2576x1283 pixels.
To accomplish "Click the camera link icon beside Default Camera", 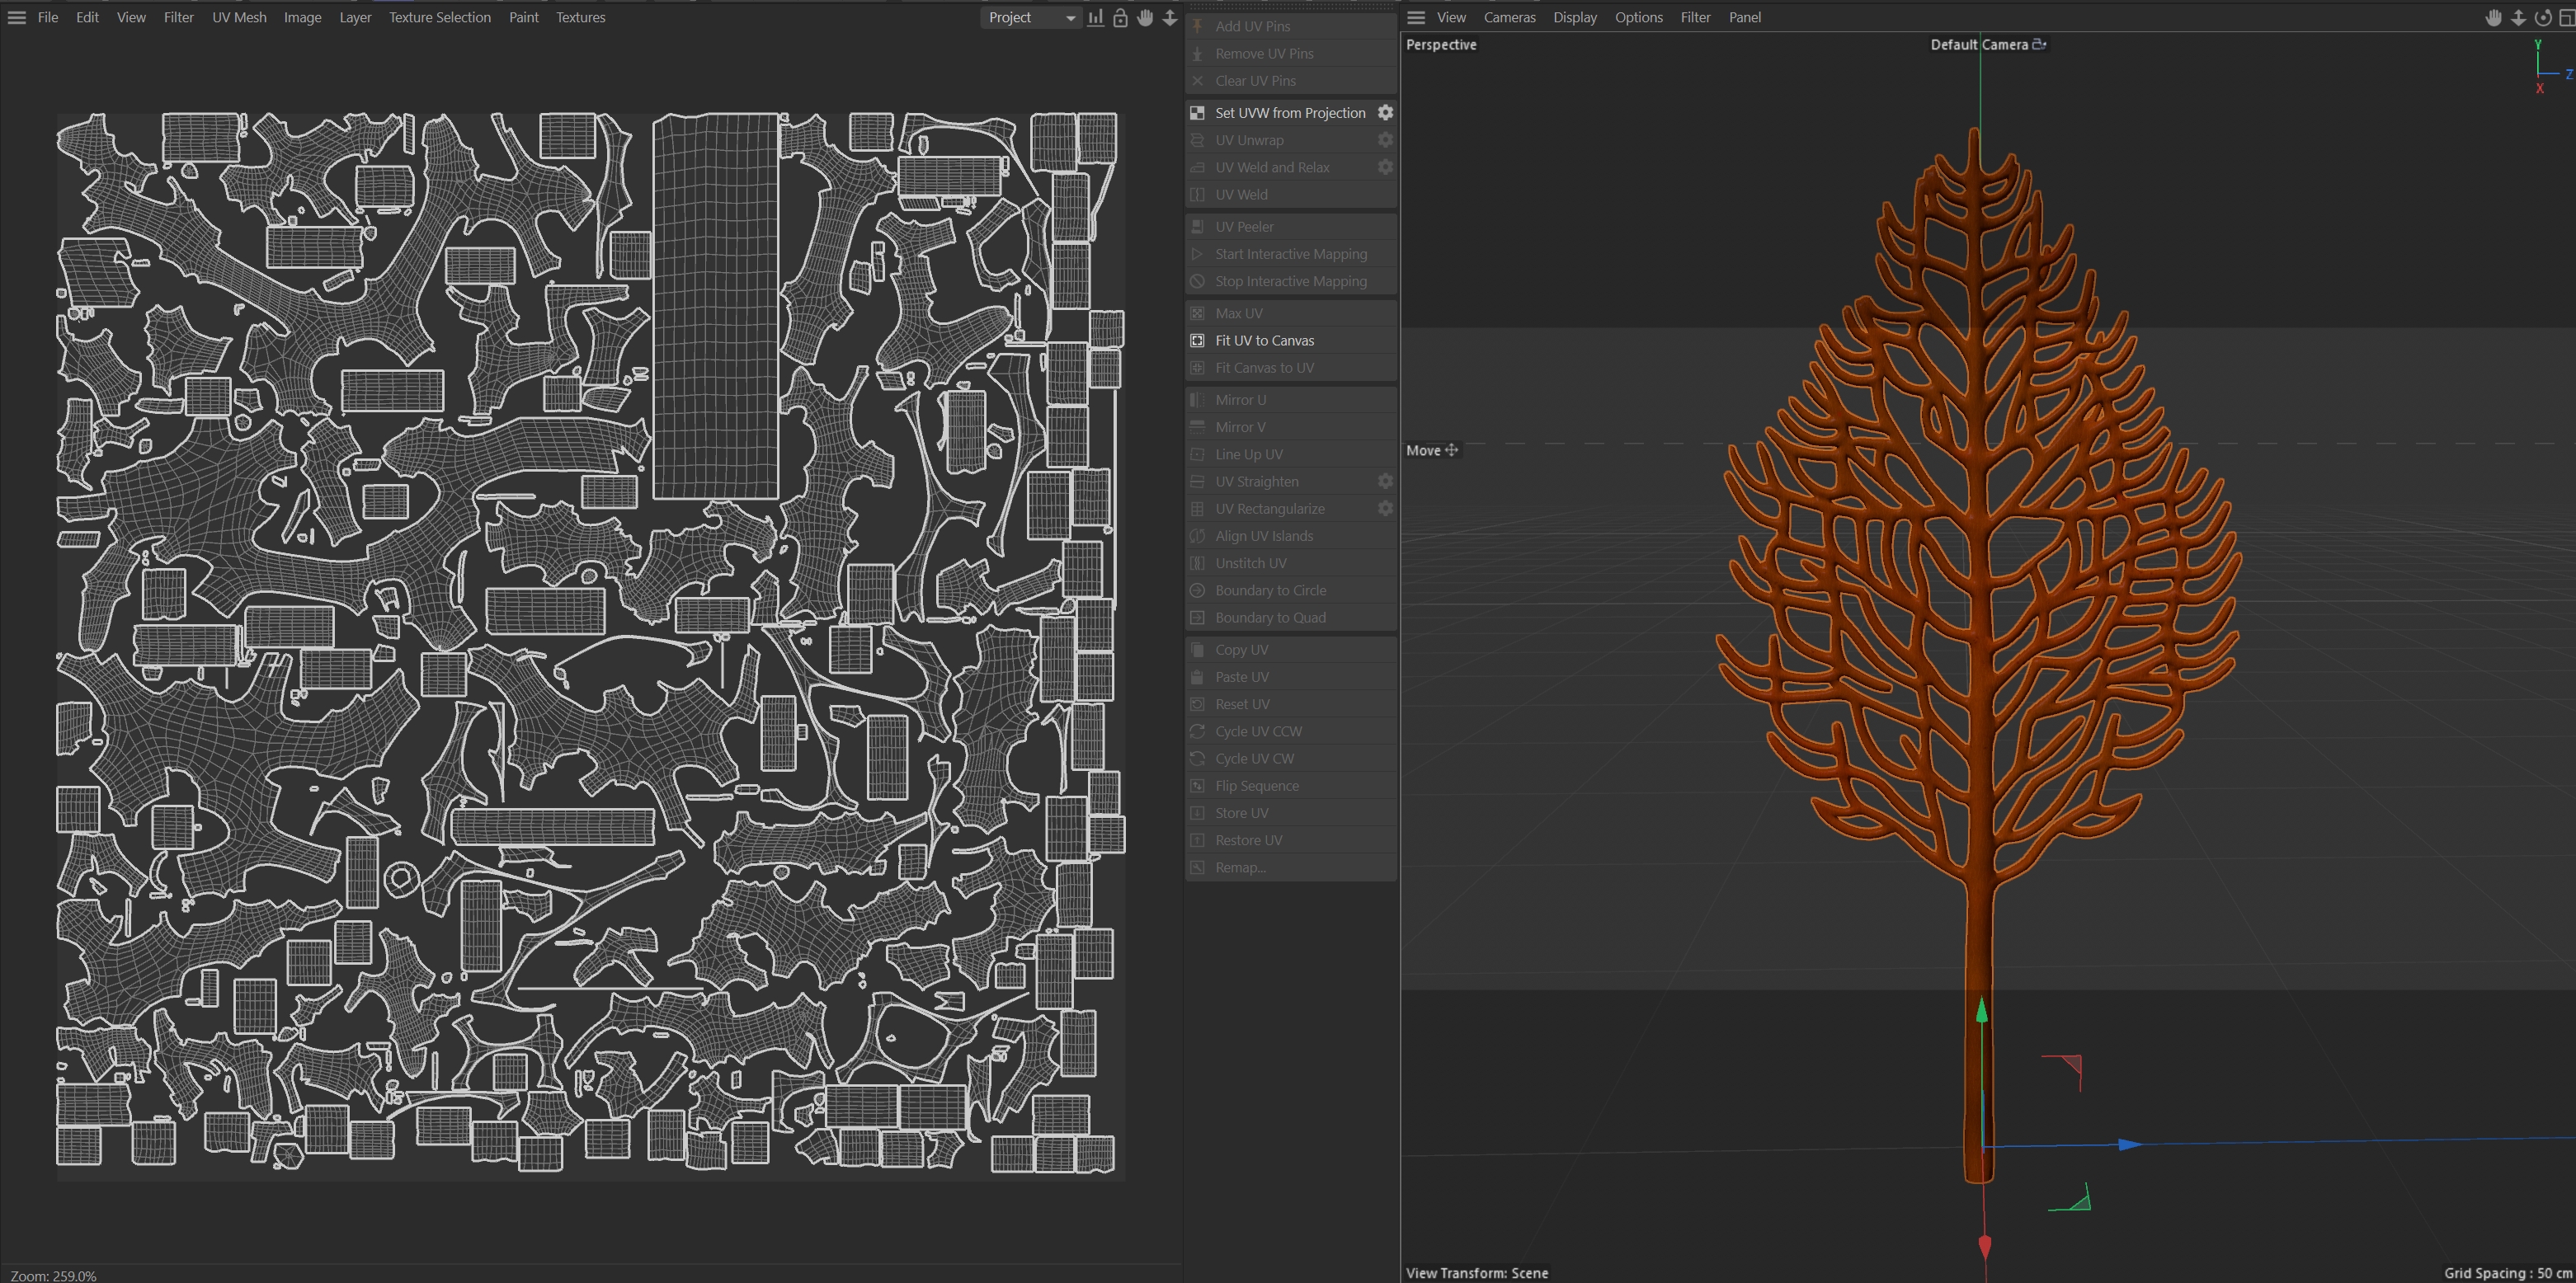I will [2039, 44].
